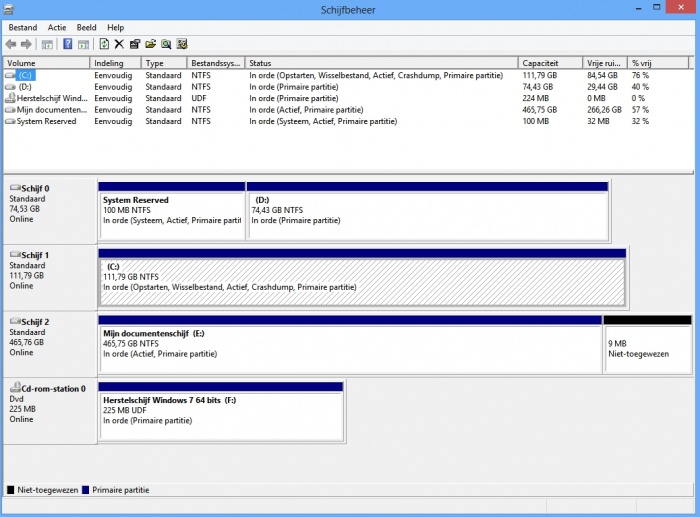Open the Actie menu

pos(57,27)
